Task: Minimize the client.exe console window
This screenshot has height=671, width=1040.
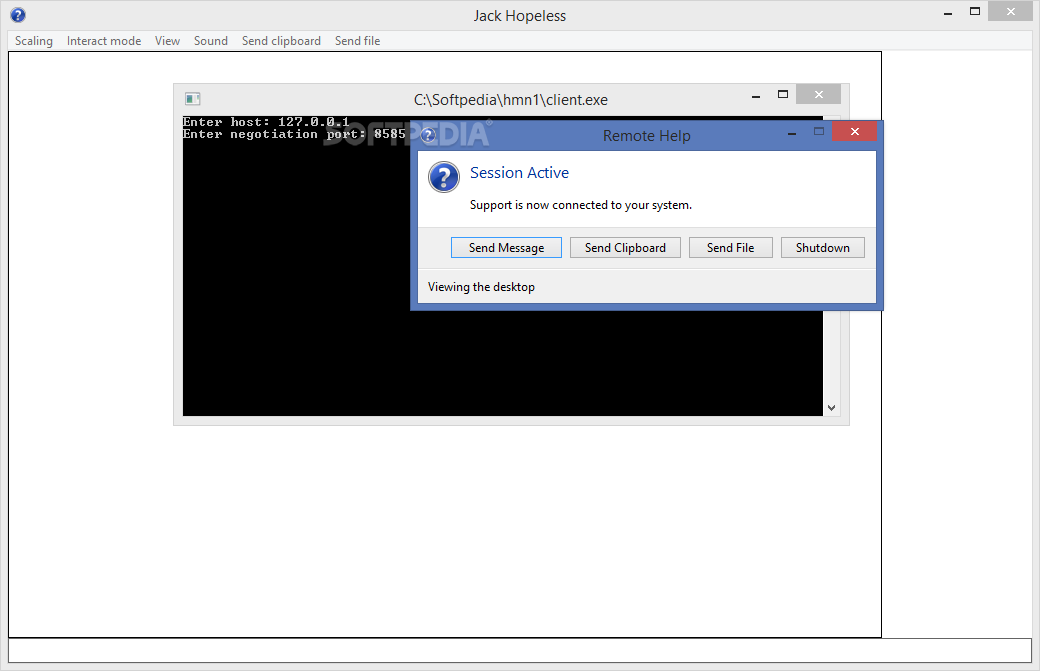Action: 755,96
